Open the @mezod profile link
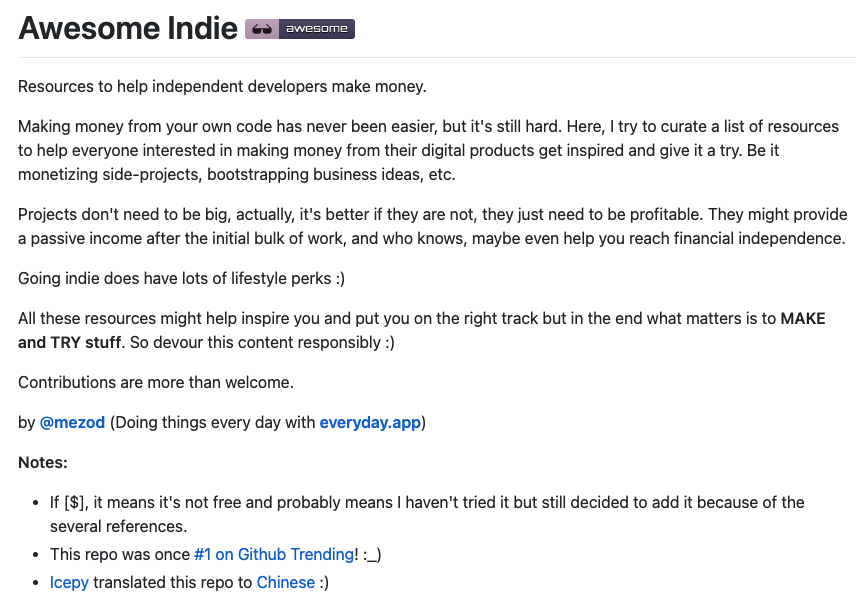The height and width of the screenshot is (609, 866). tap(72, 422)
